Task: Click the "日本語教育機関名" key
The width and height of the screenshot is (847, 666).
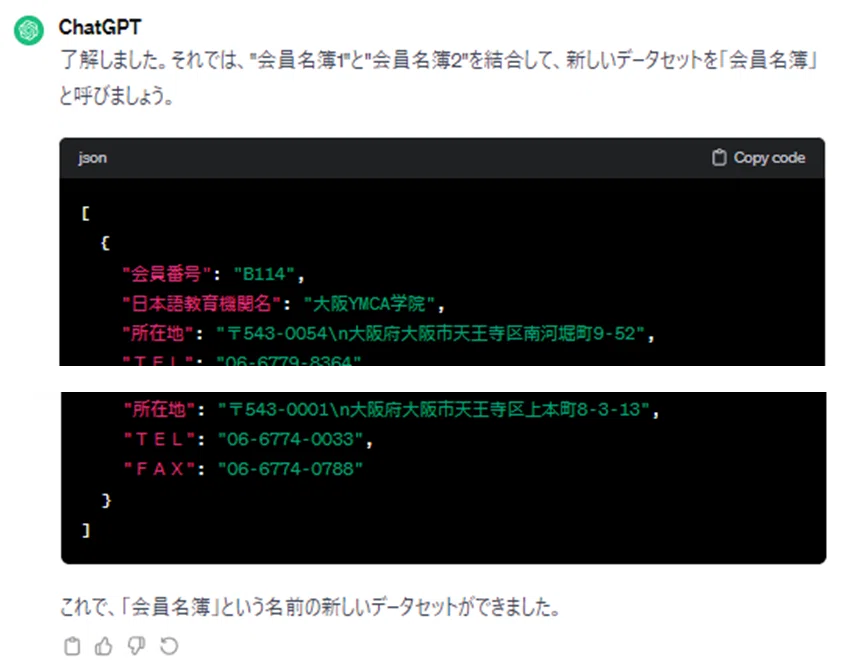Action: (201, 304)
